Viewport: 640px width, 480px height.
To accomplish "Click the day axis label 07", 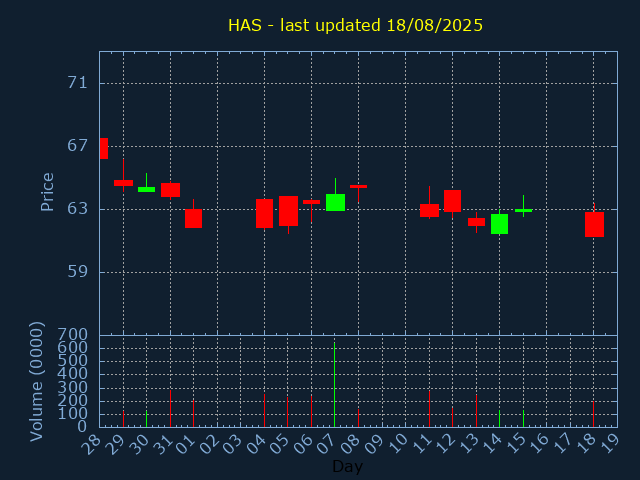I will point(326,444).
